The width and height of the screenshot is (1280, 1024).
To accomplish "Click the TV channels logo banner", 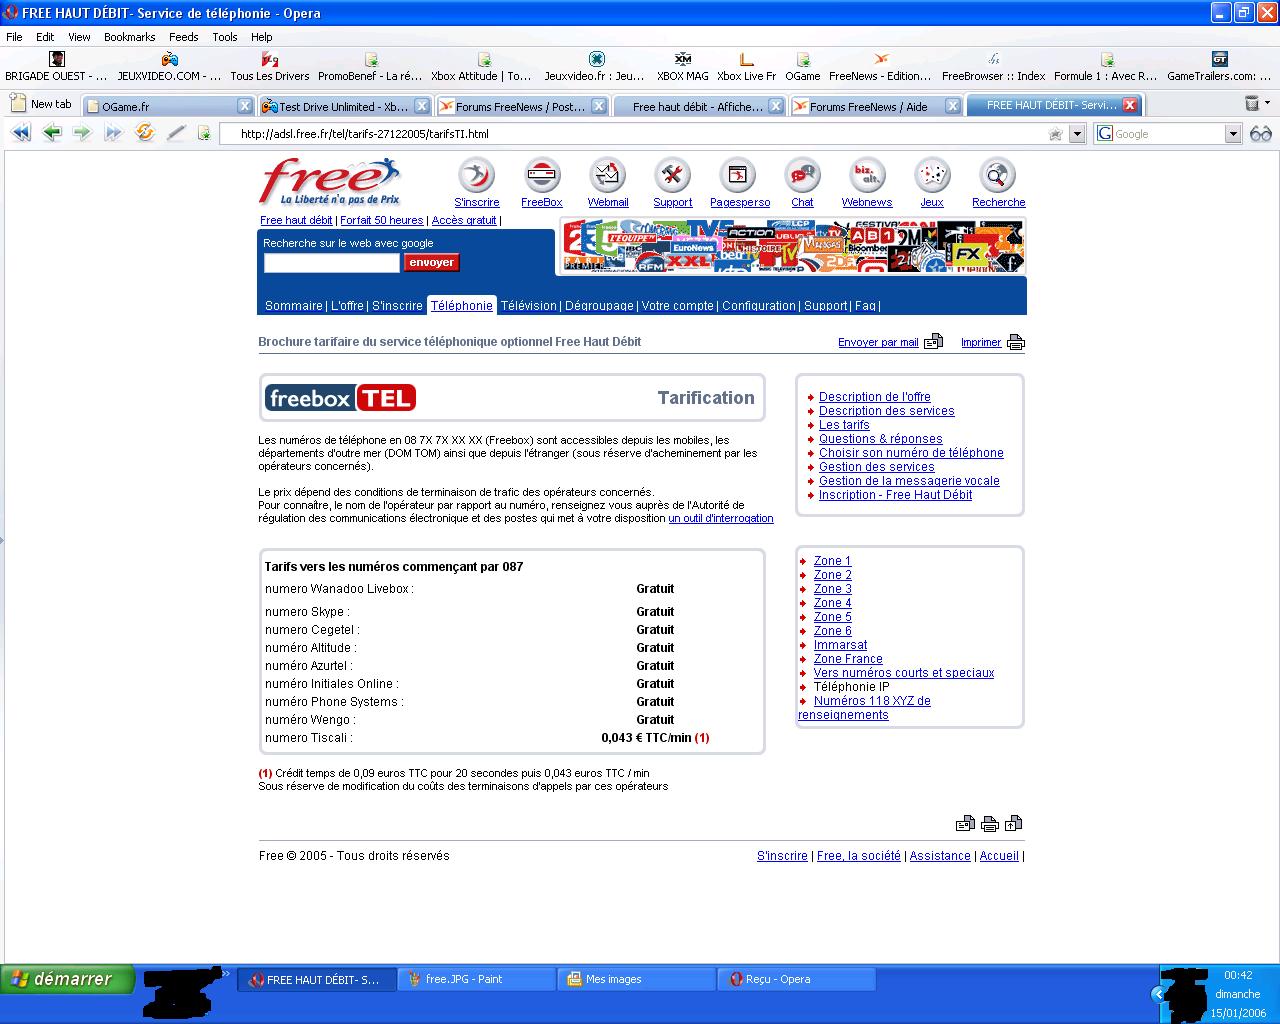I will tap(791, 246).
